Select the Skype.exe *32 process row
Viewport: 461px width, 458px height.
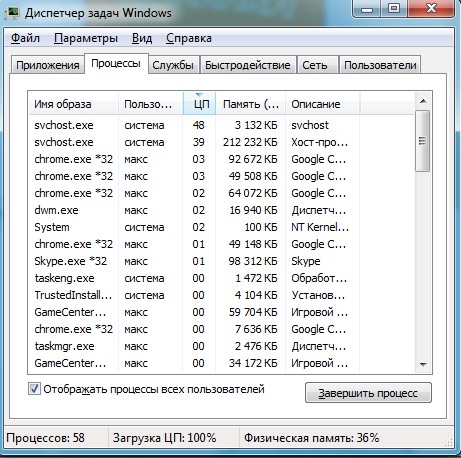[x=221, y=261]
